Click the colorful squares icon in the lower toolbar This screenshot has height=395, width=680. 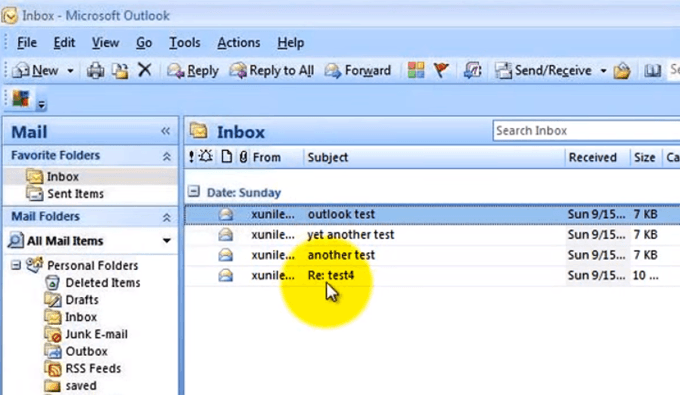click(21, 98)
